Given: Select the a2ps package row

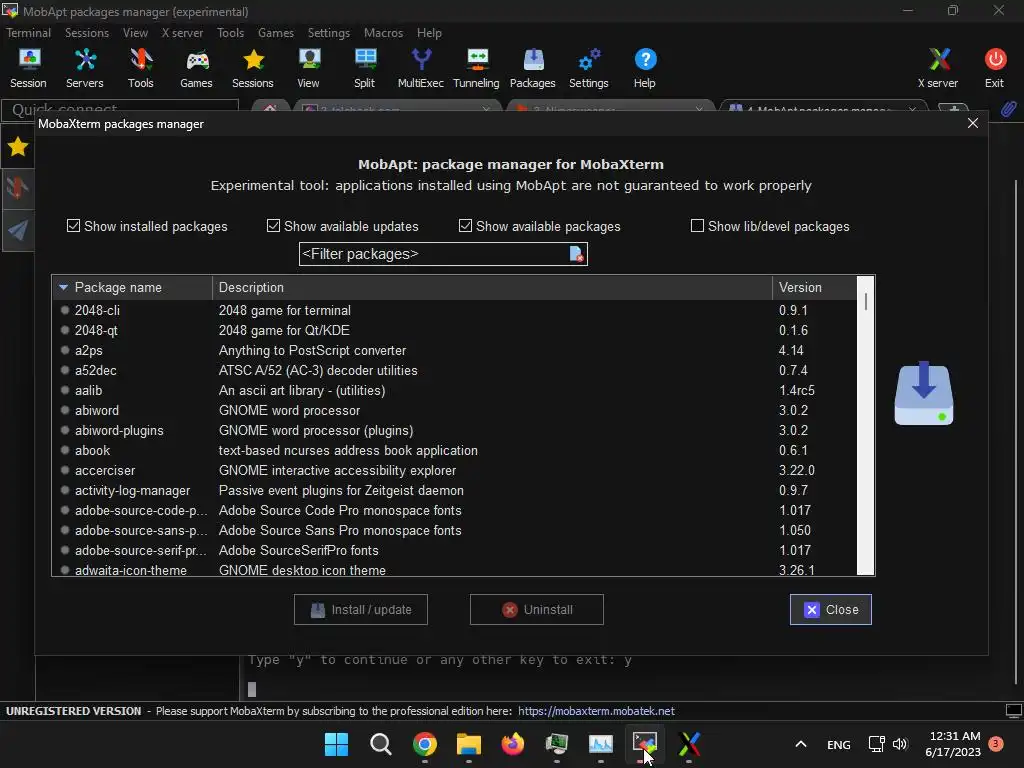Looking at the screenshot, I should 454,350.
